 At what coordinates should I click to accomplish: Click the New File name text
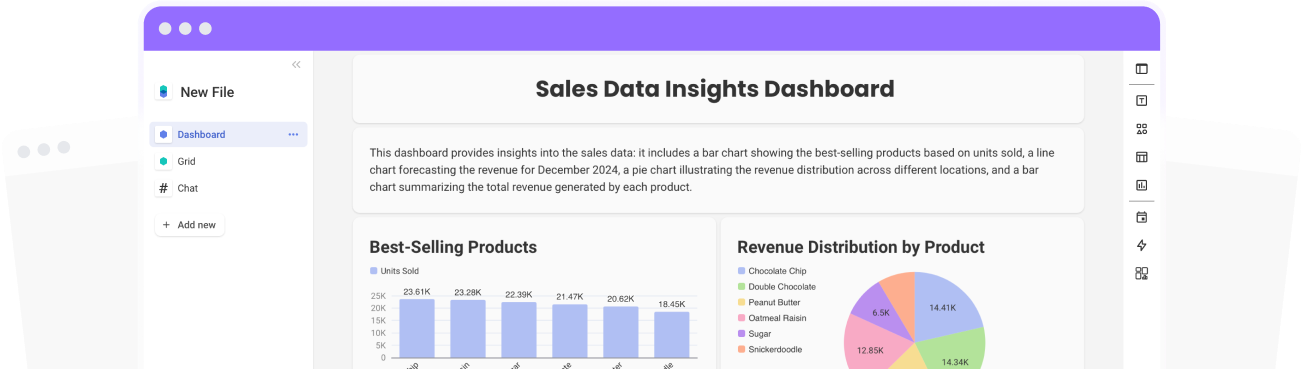click(207, 92)
